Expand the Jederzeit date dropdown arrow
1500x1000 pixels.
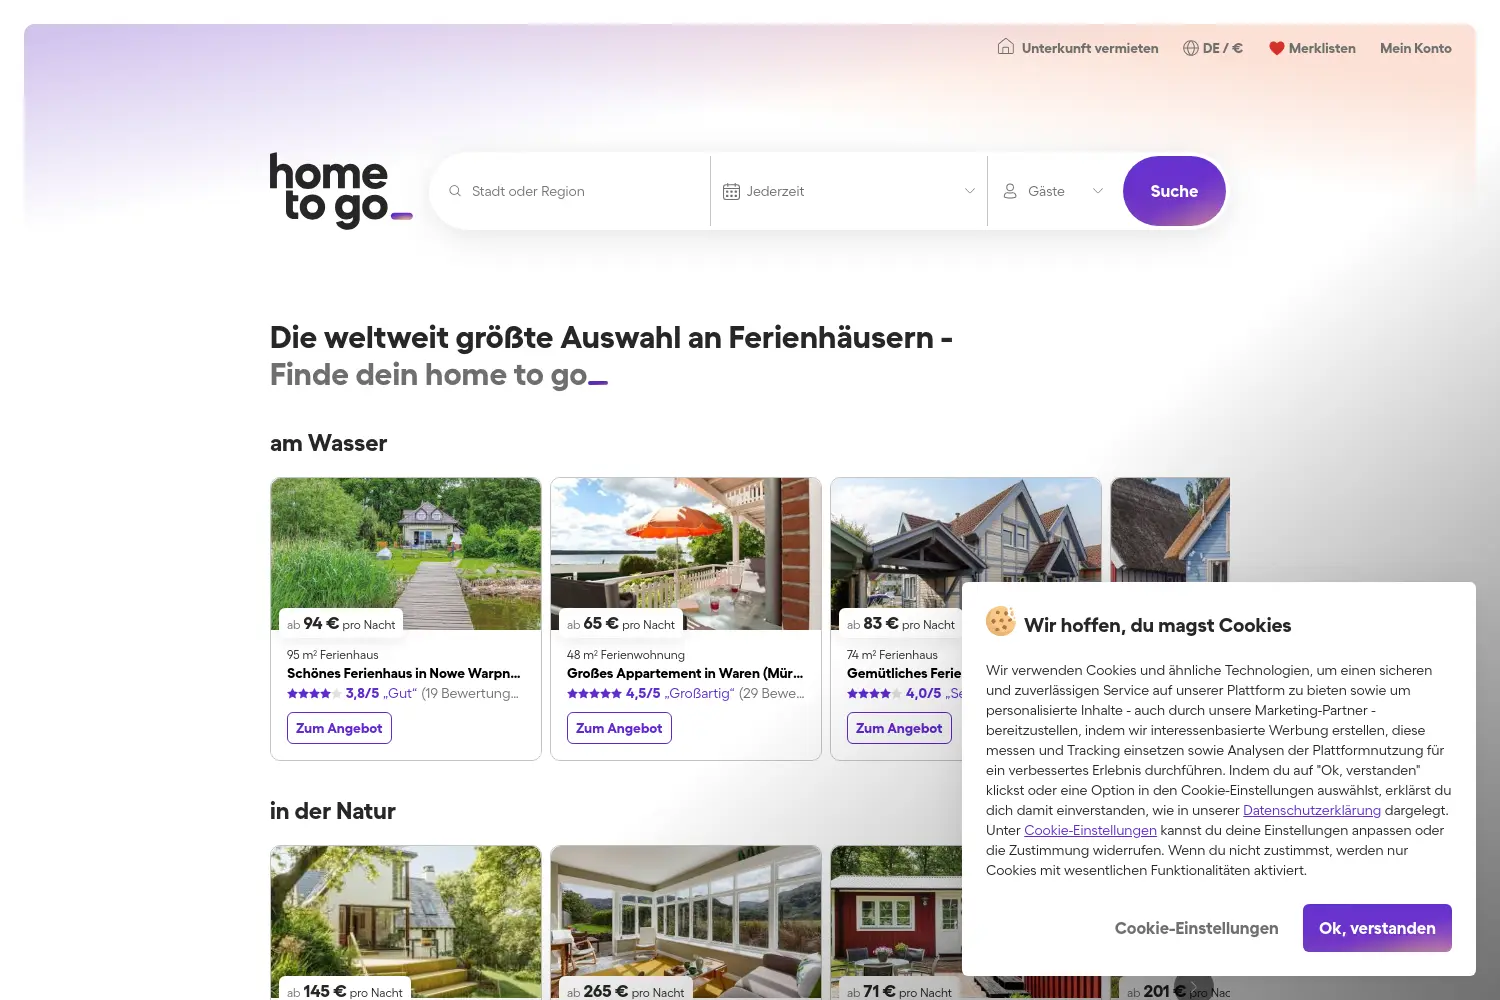(x=970, y=191)
